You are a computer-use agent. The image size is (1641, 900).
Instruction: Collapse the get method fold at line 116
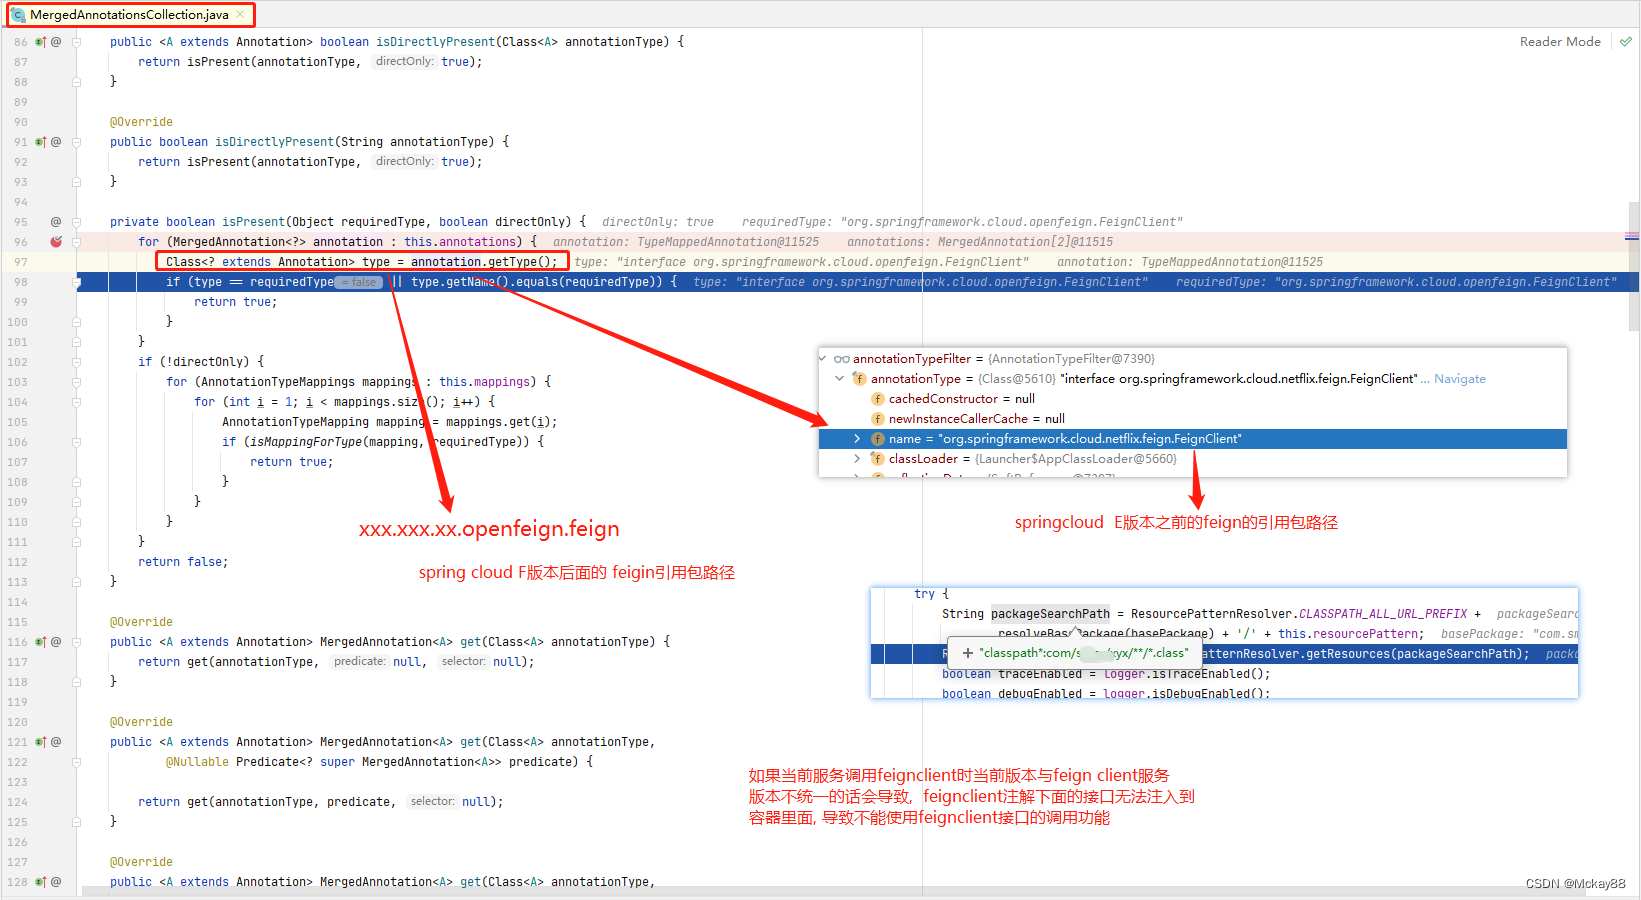76,642
